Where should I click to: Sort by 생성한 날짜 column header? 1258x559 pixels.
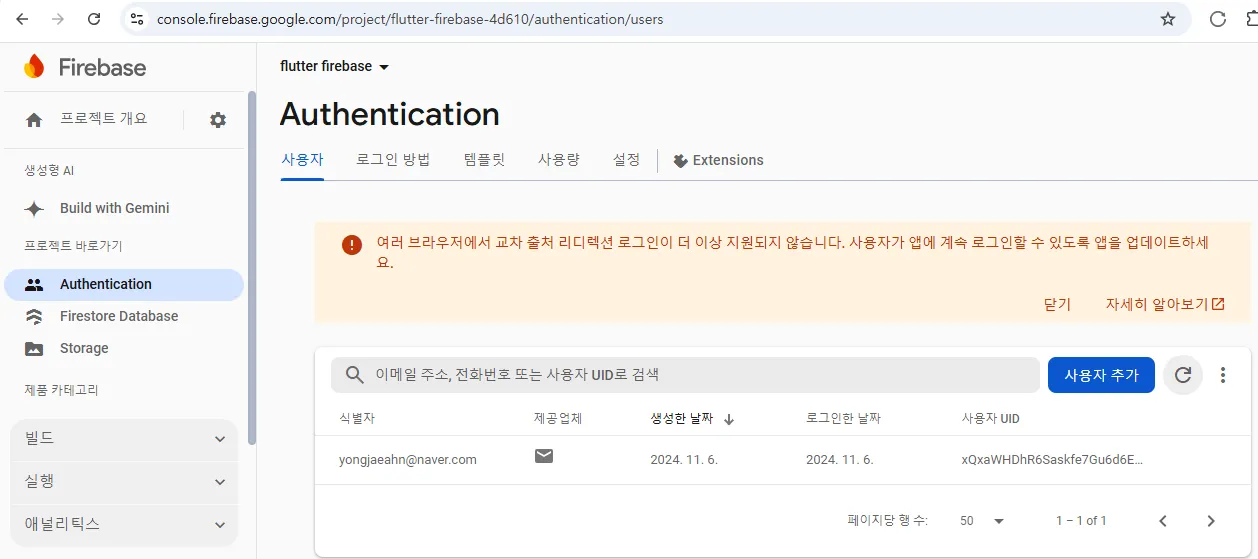point(682,419)
